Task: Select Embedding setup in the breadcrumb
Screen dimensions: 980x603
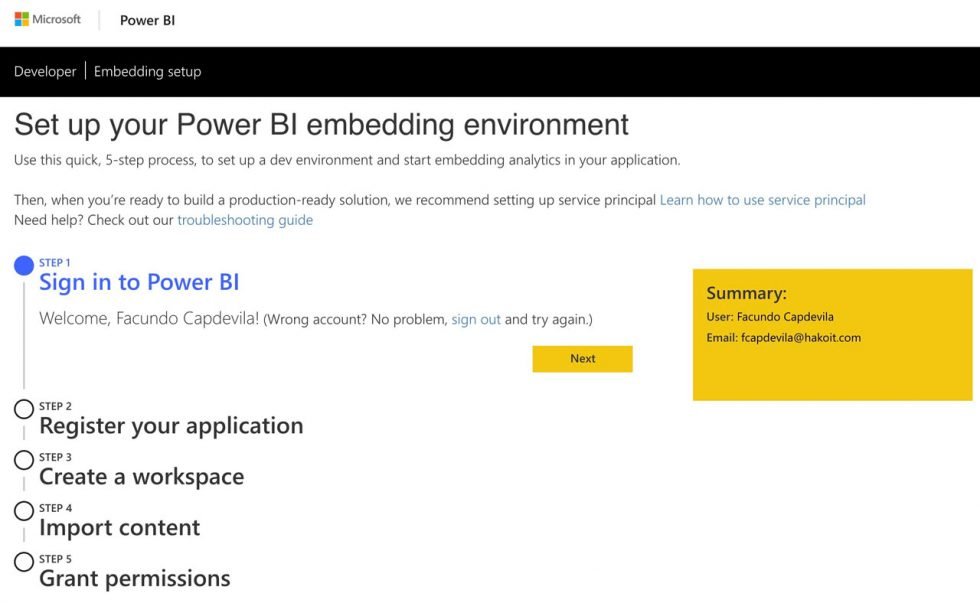Action: pyautogui.click(x=147, y=72)
